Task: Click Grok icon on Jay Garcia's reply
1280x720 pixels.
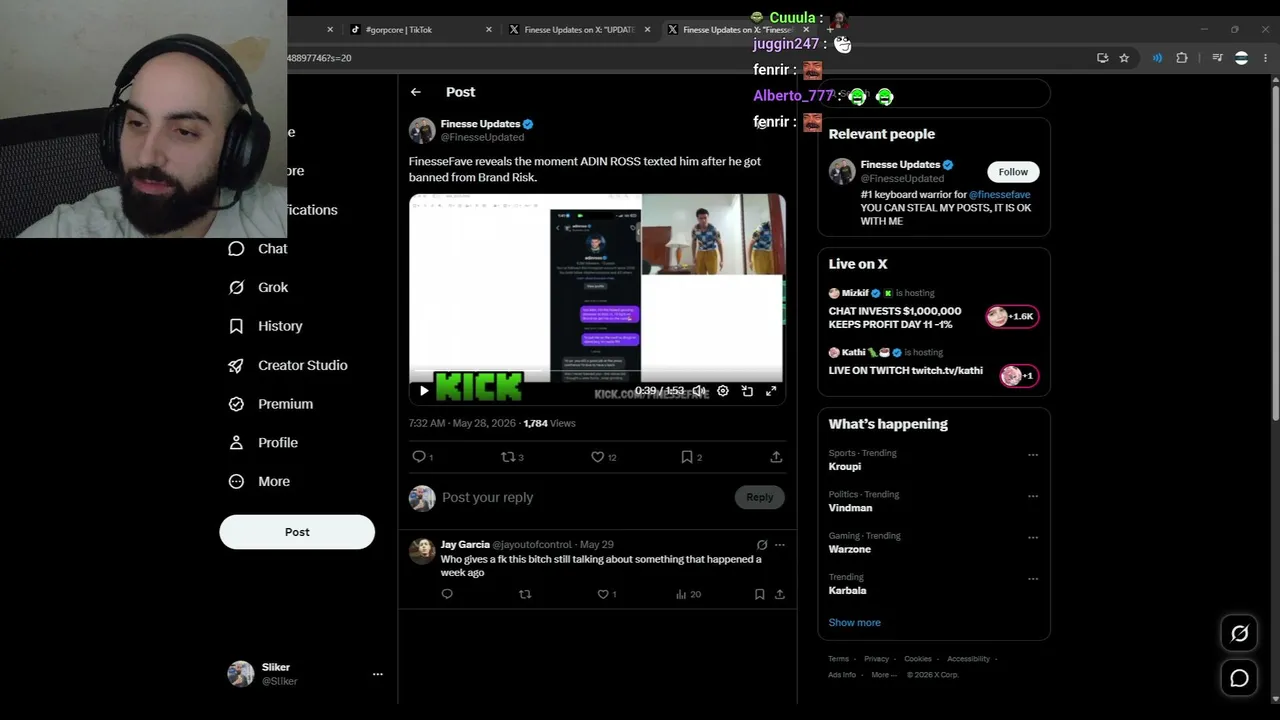Action: (x=762, y=545)
